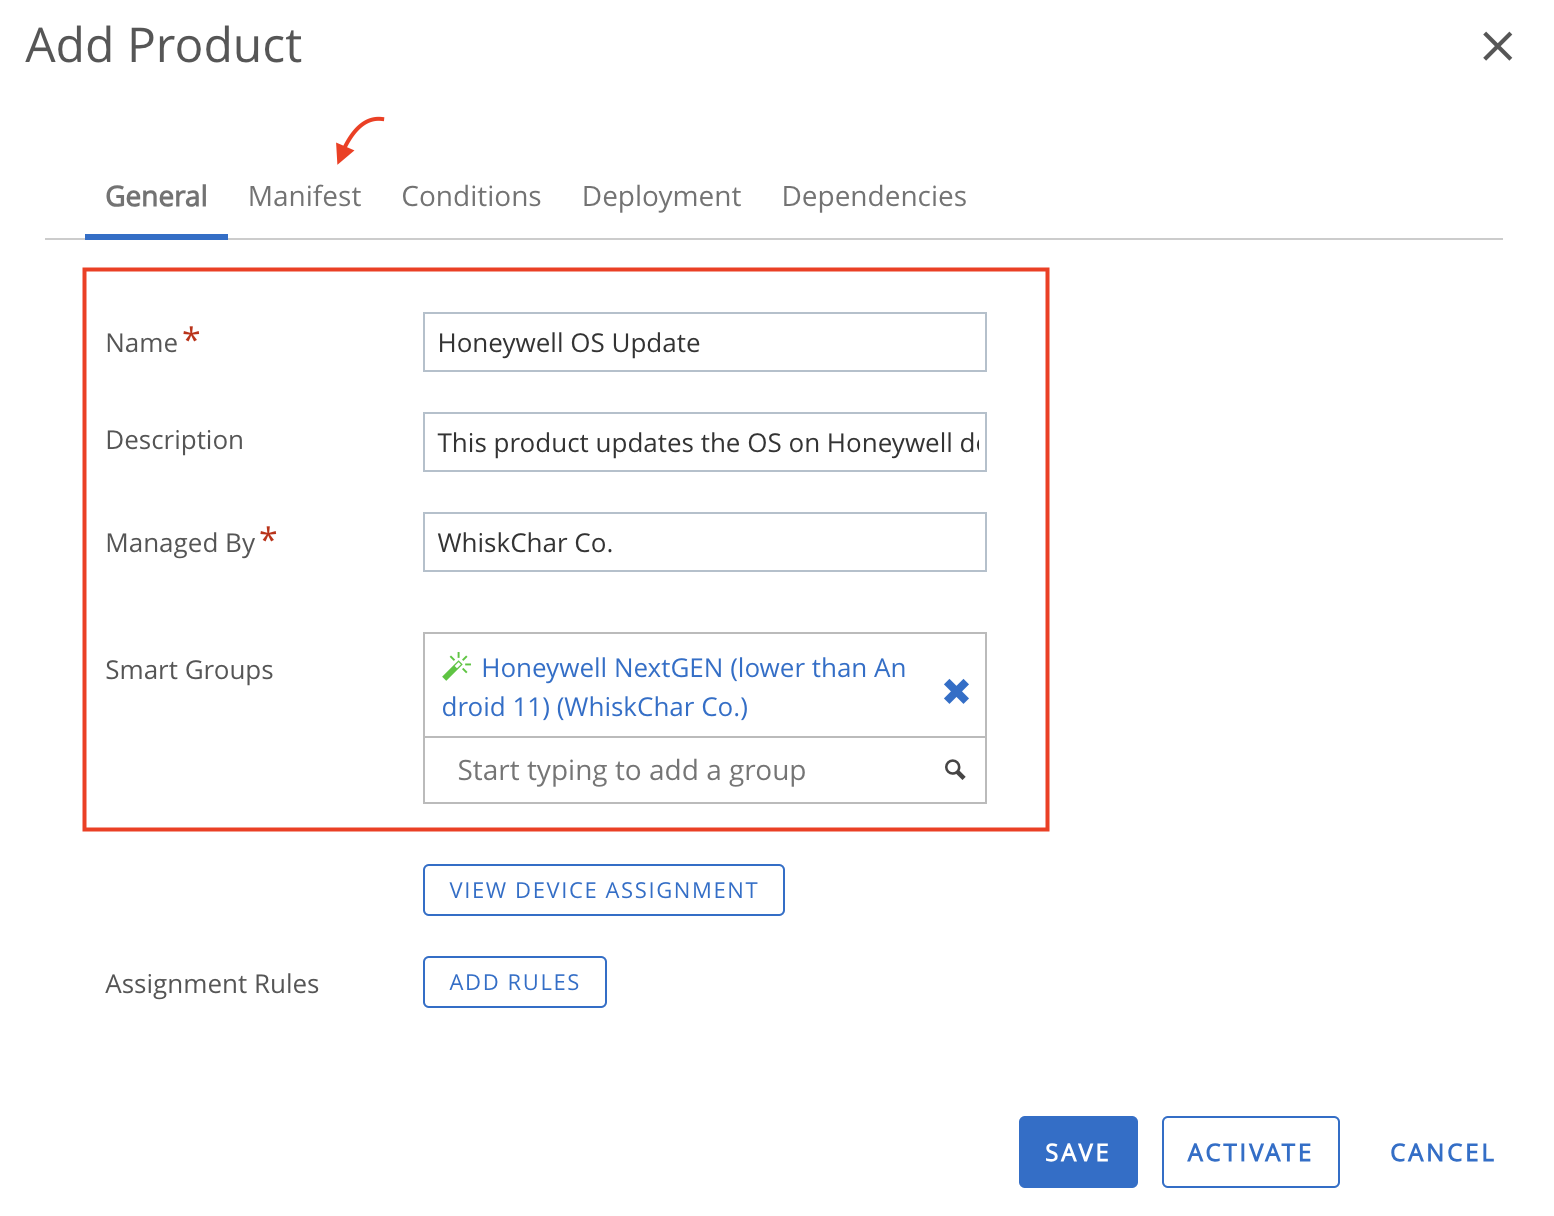Click VIEW DEVICE ASSIGNMENT

(603, 889)
